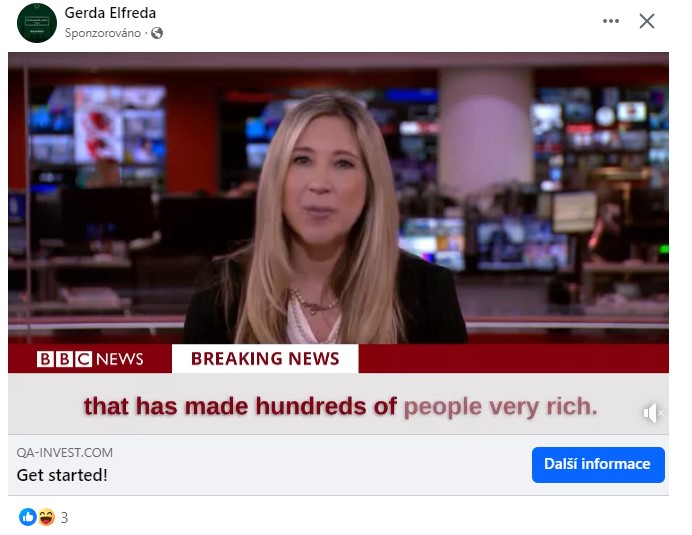Click the red lower-third bar right of BREAKING NEWS
692x535 pixels.
[x=513, y=358]
